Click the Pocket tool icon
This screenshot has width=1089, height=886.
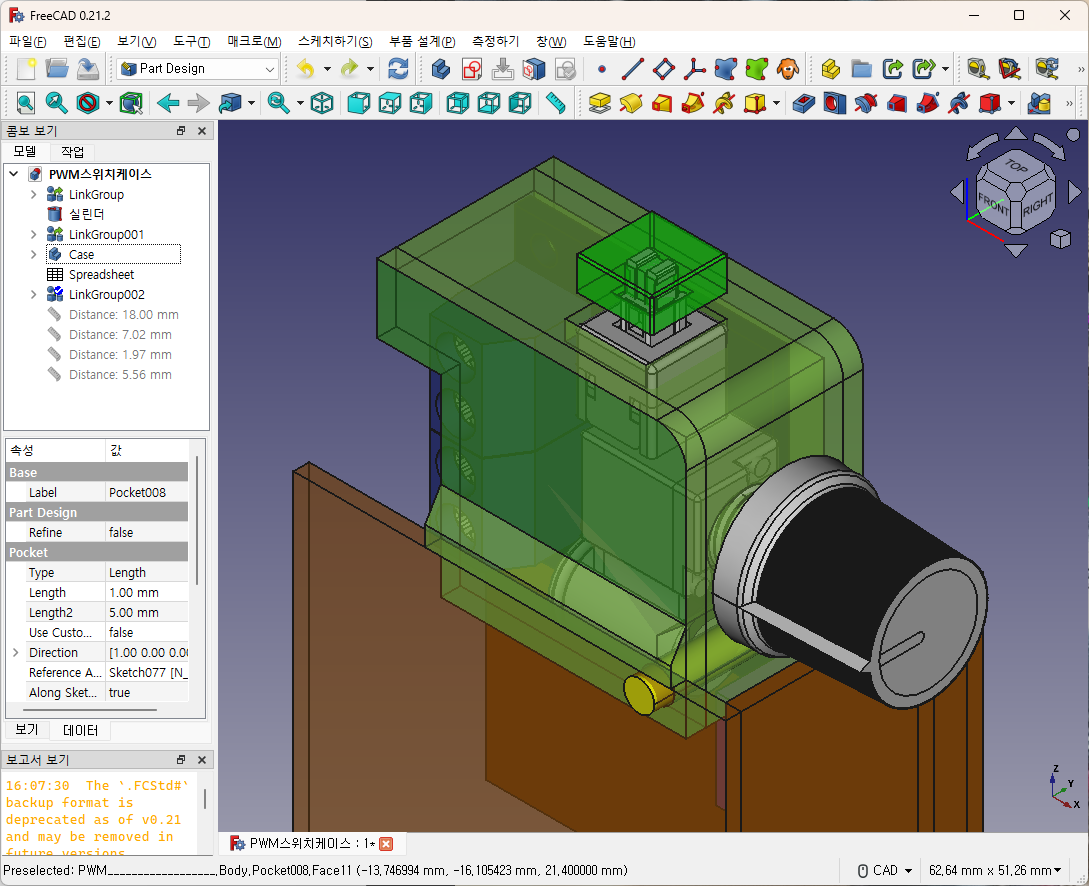pos(804,103)
